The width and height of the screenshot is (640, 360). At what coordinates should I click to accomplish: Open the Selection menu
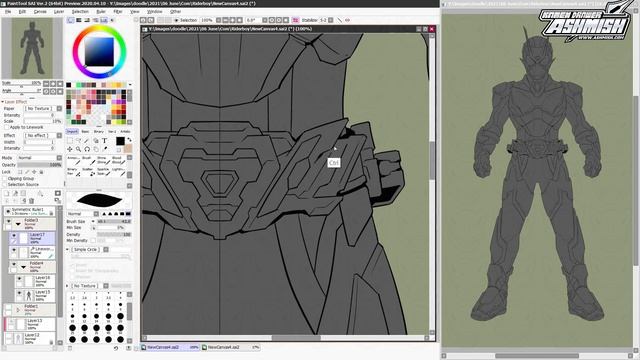pos(80,11)
